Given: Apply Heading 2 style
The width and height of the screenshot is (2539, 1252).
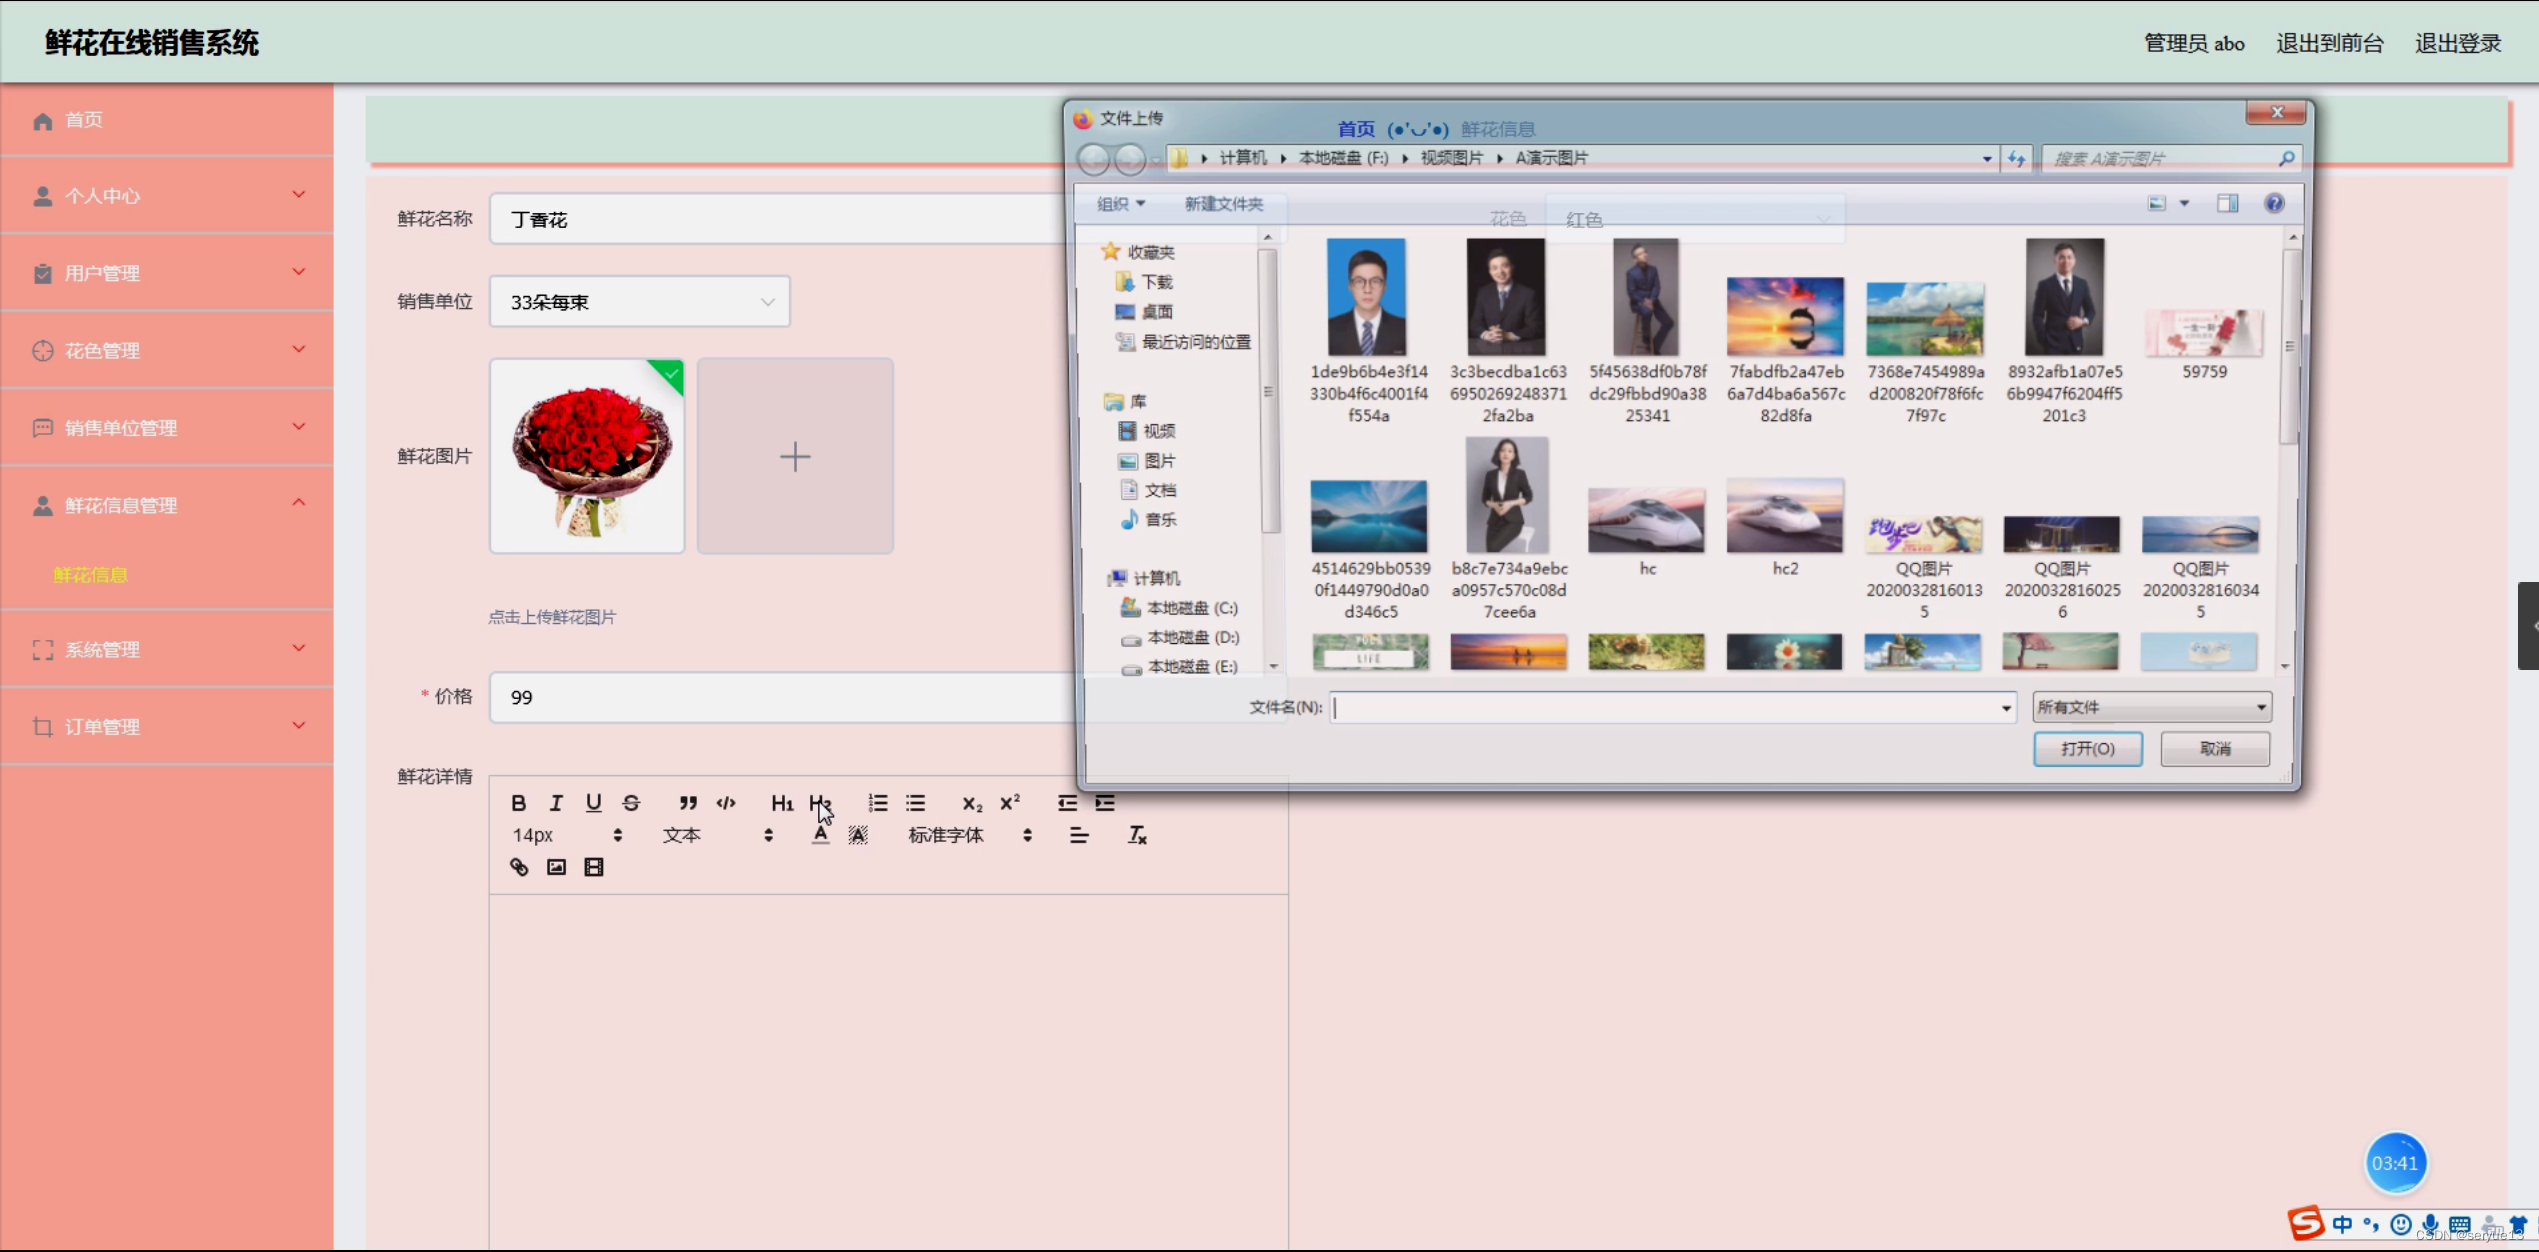Looking at the screenshot, I should click(820, 803).
